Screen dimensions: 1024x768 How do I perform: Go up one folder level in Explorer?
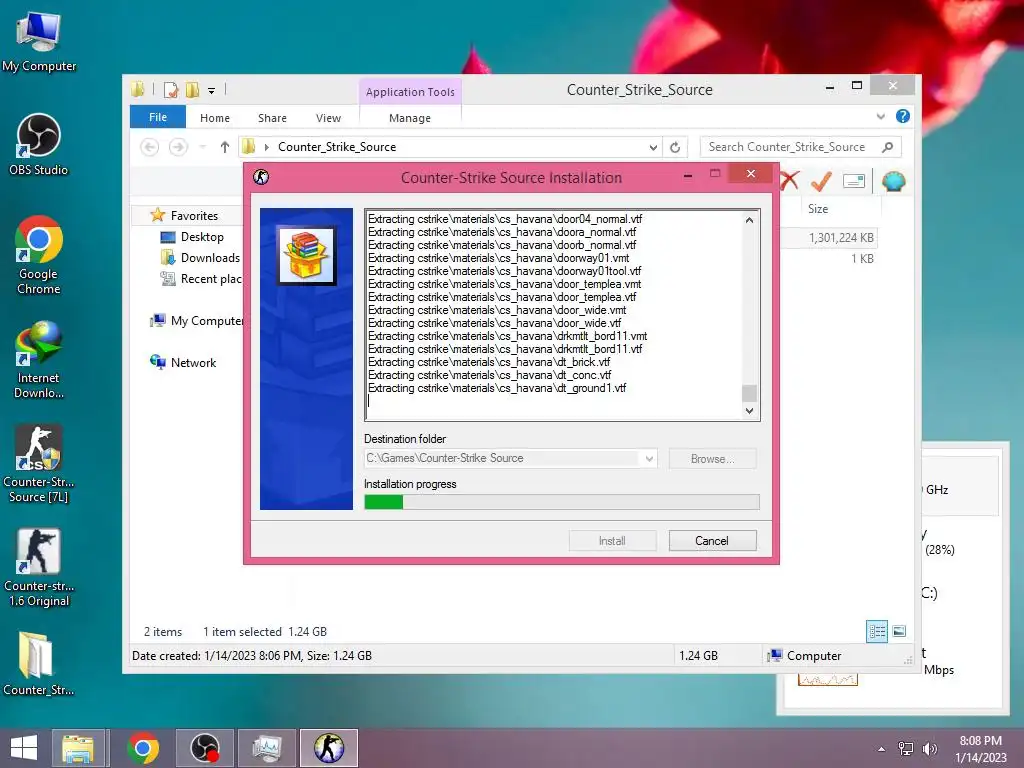pyautogui.click(x=225, y=148)
